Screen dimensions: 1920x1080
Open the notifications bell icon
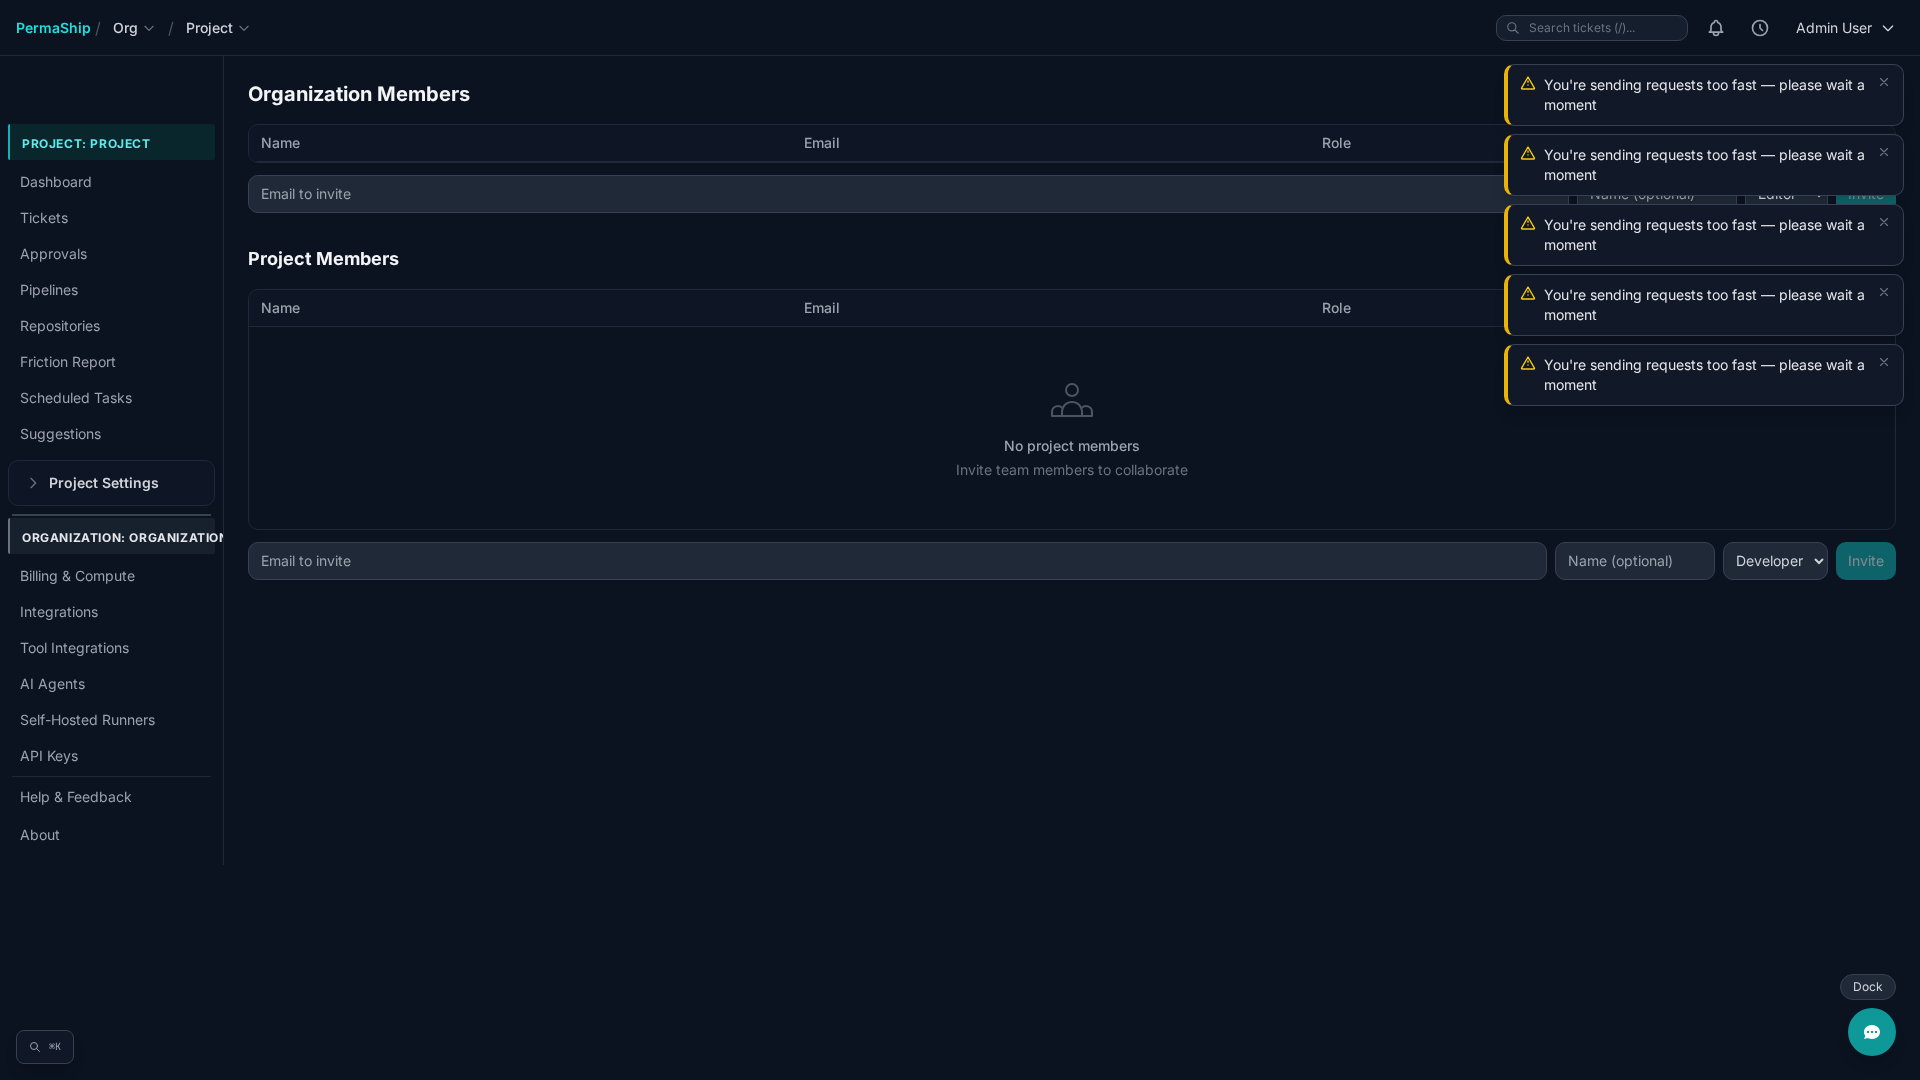1716,28
